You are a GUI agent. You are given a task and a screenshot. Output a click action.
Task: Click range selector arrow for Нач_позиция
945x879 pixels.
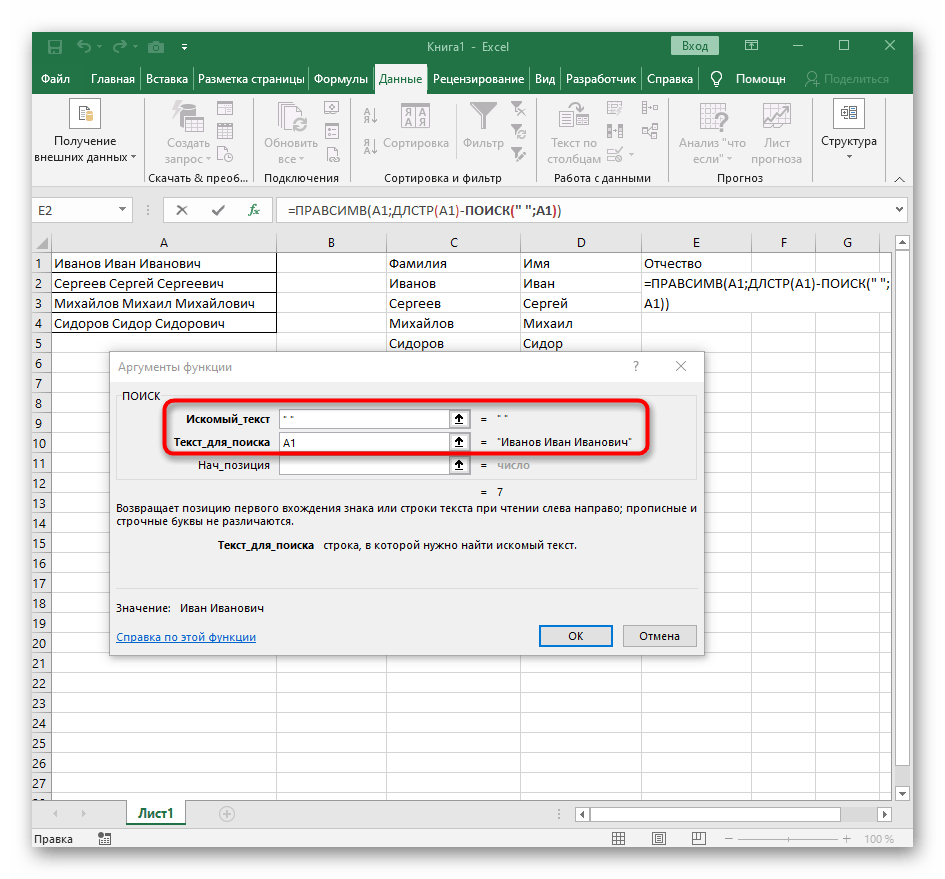pos(458,465)
